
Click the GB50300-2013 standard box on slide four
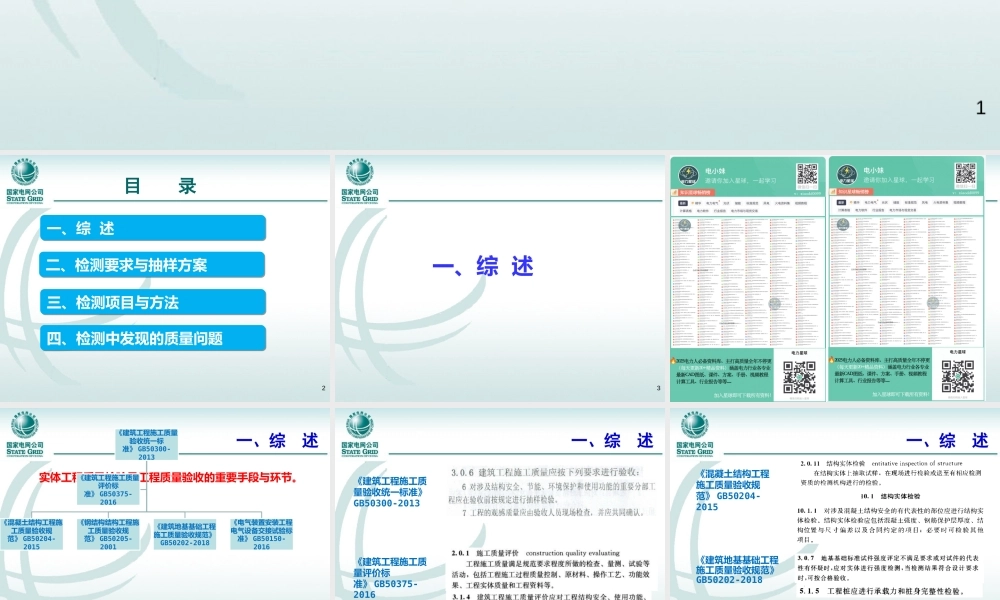[x=148, y=446]
